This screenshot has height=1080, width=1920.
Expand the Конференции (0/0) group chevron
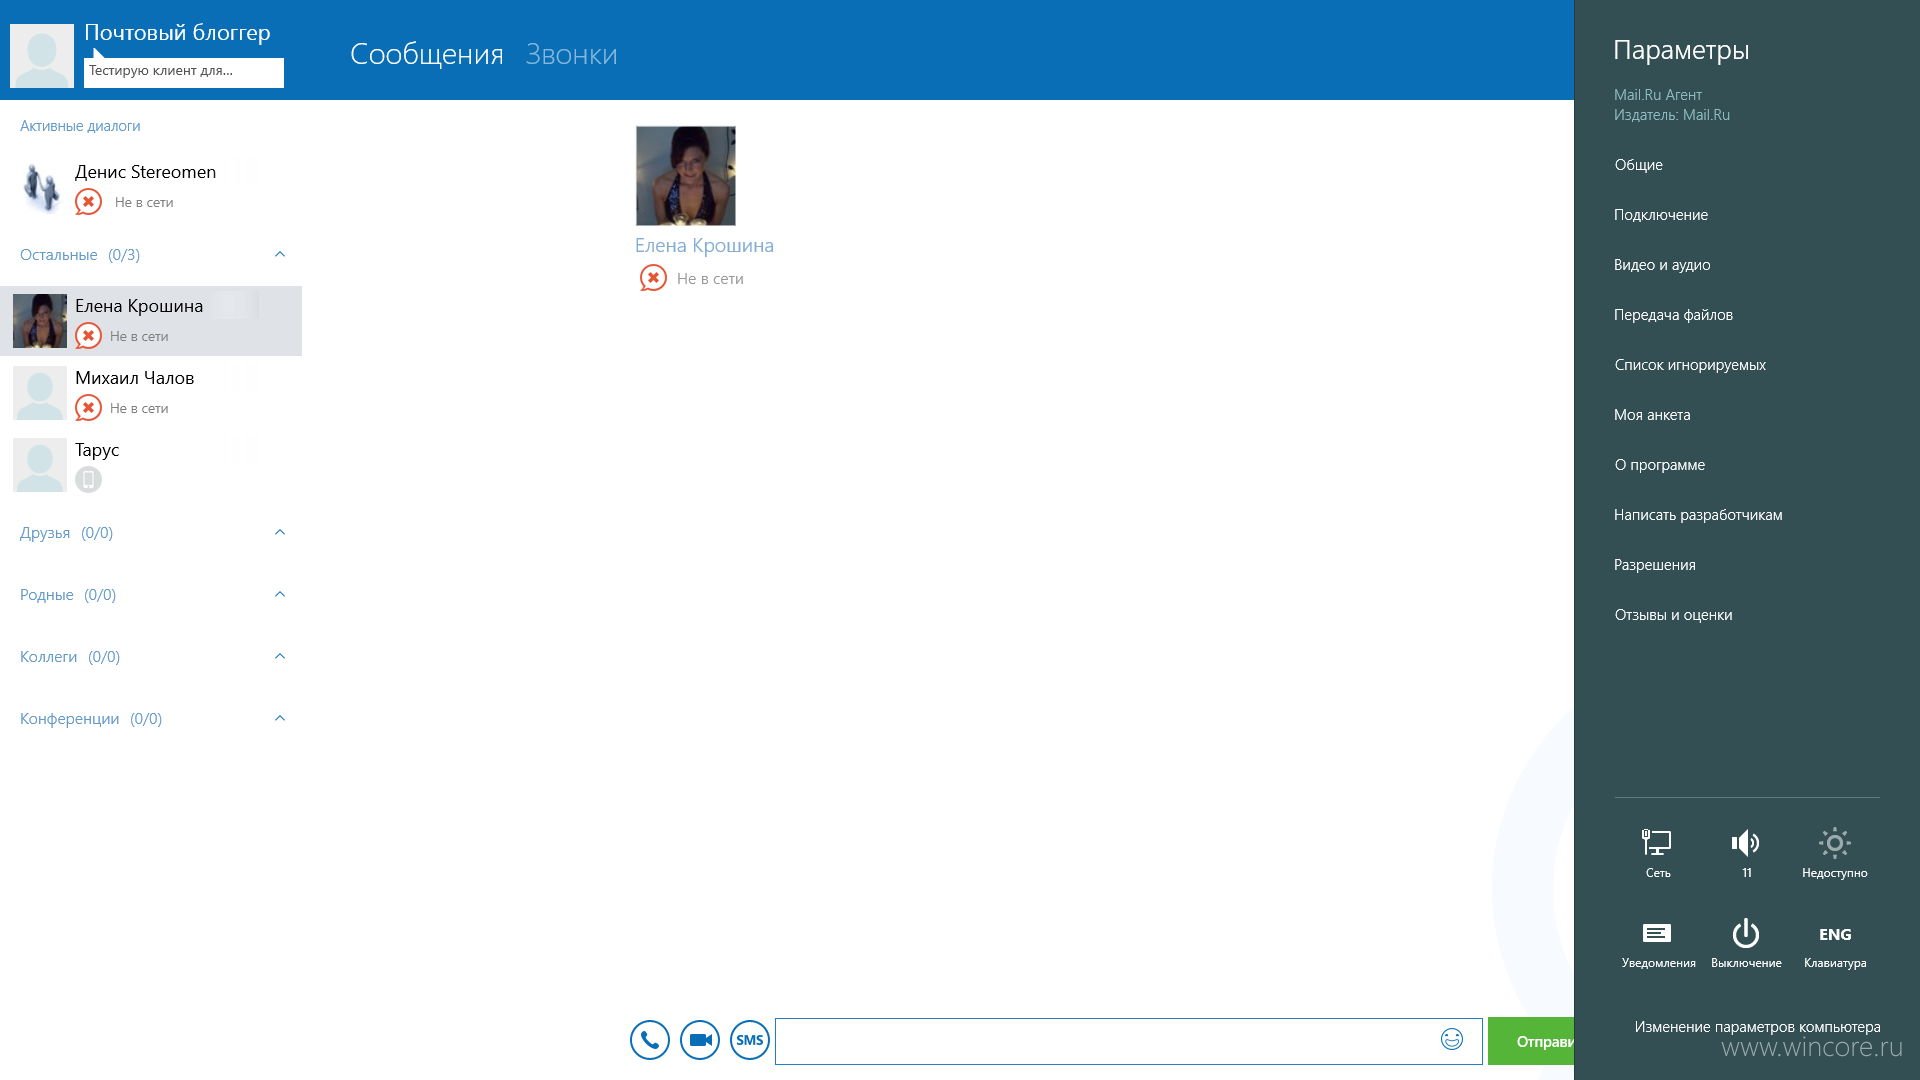point(280,718)
